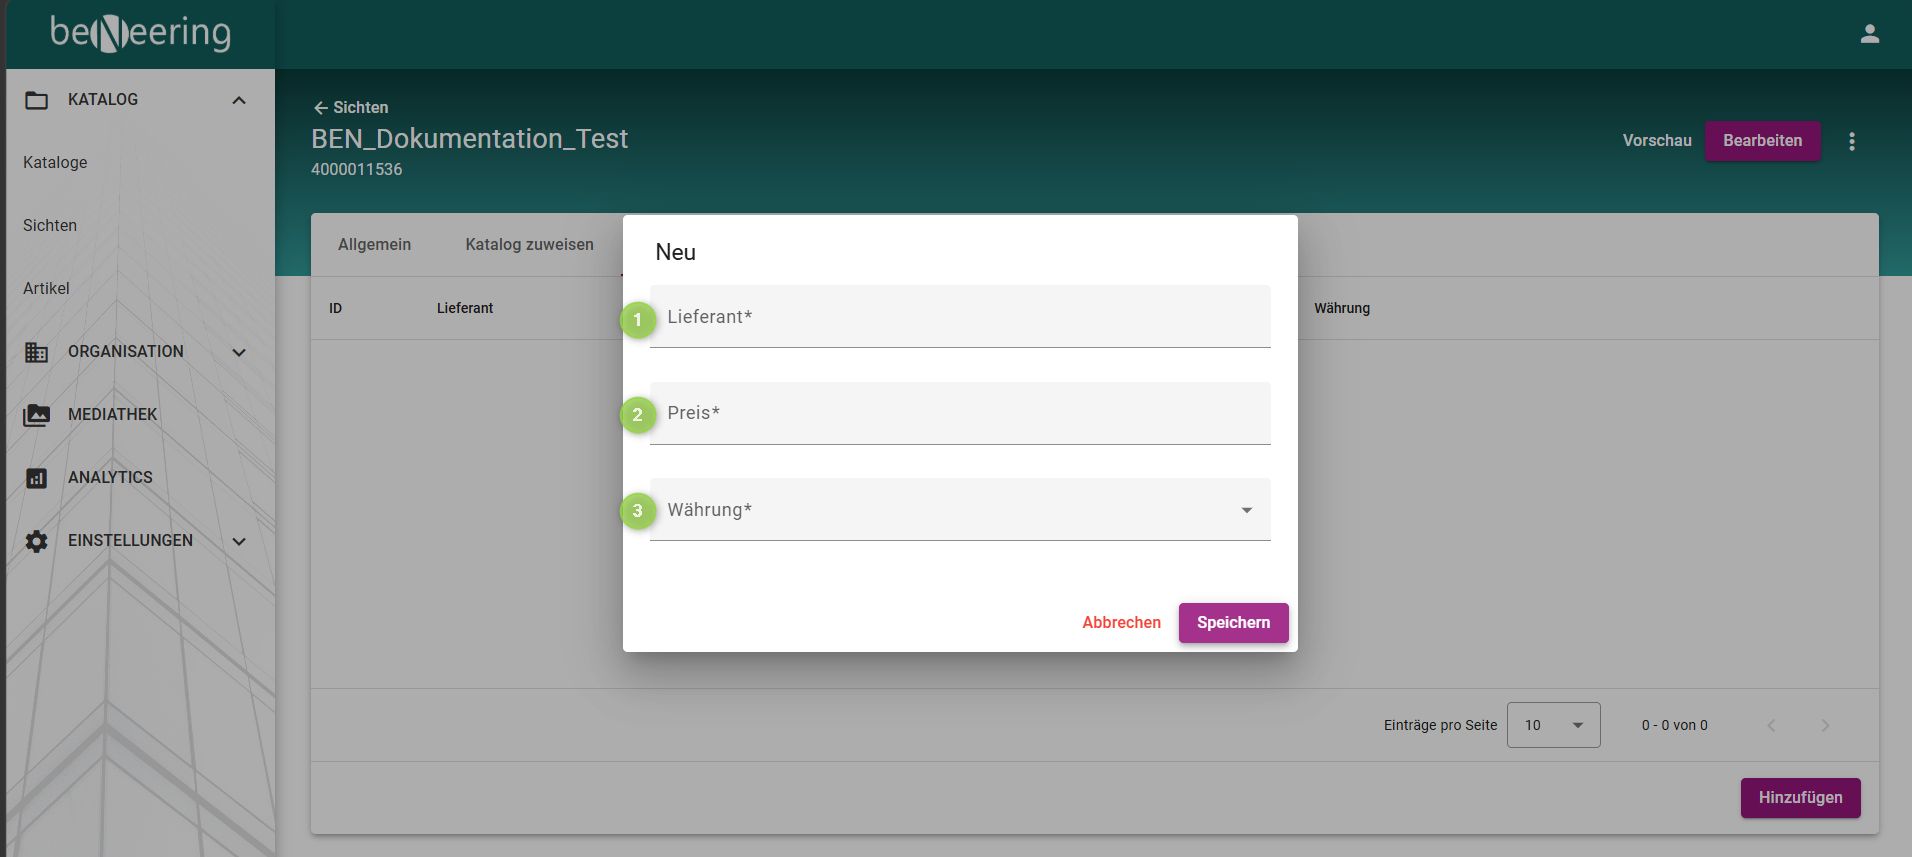Screen dimensions: 1912x857
Task: Expand the Einstellungen section chevron
Action: (x=239, y=541)
